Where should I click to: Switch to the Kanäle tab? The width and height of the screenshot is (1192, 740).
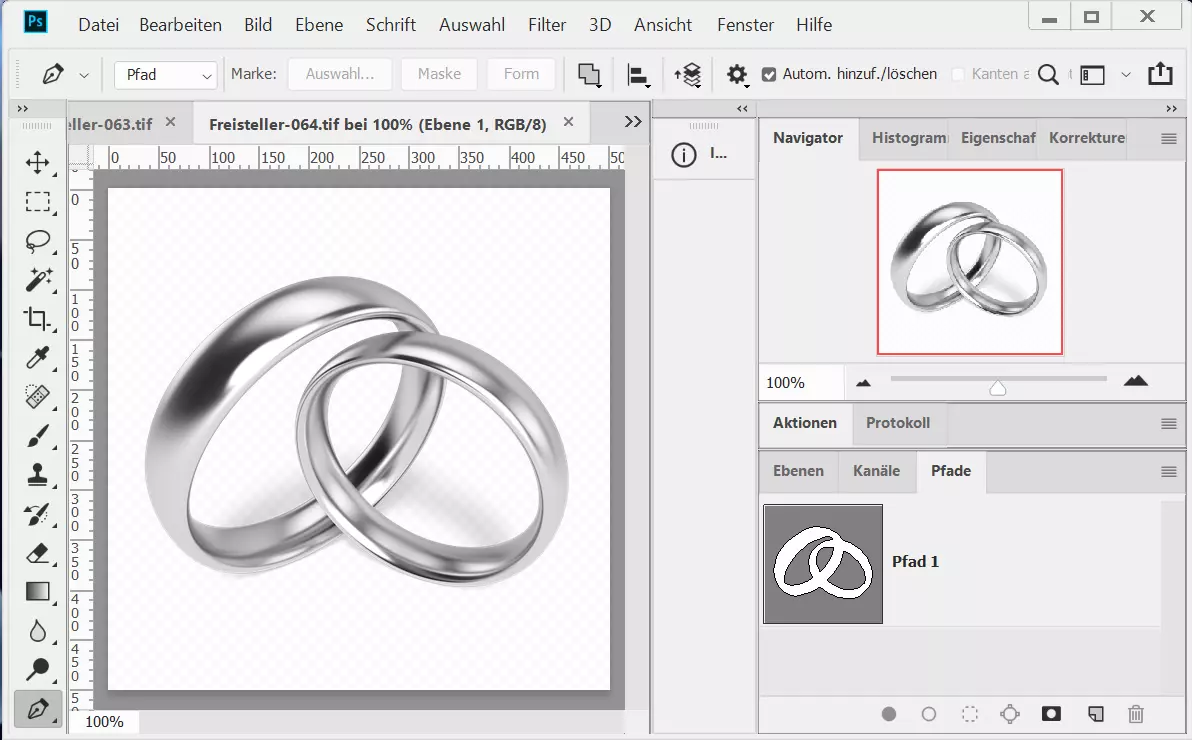[x=877, y=471]
